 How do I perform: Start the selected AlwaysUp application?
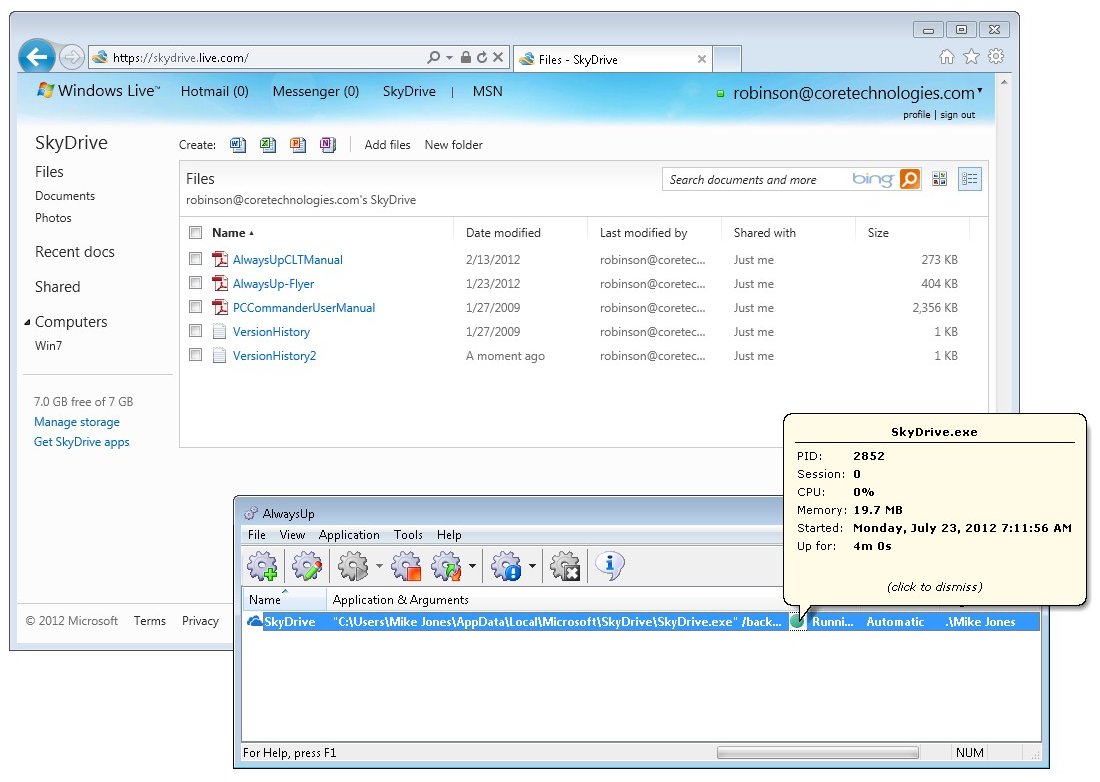(x=353, y=566)
